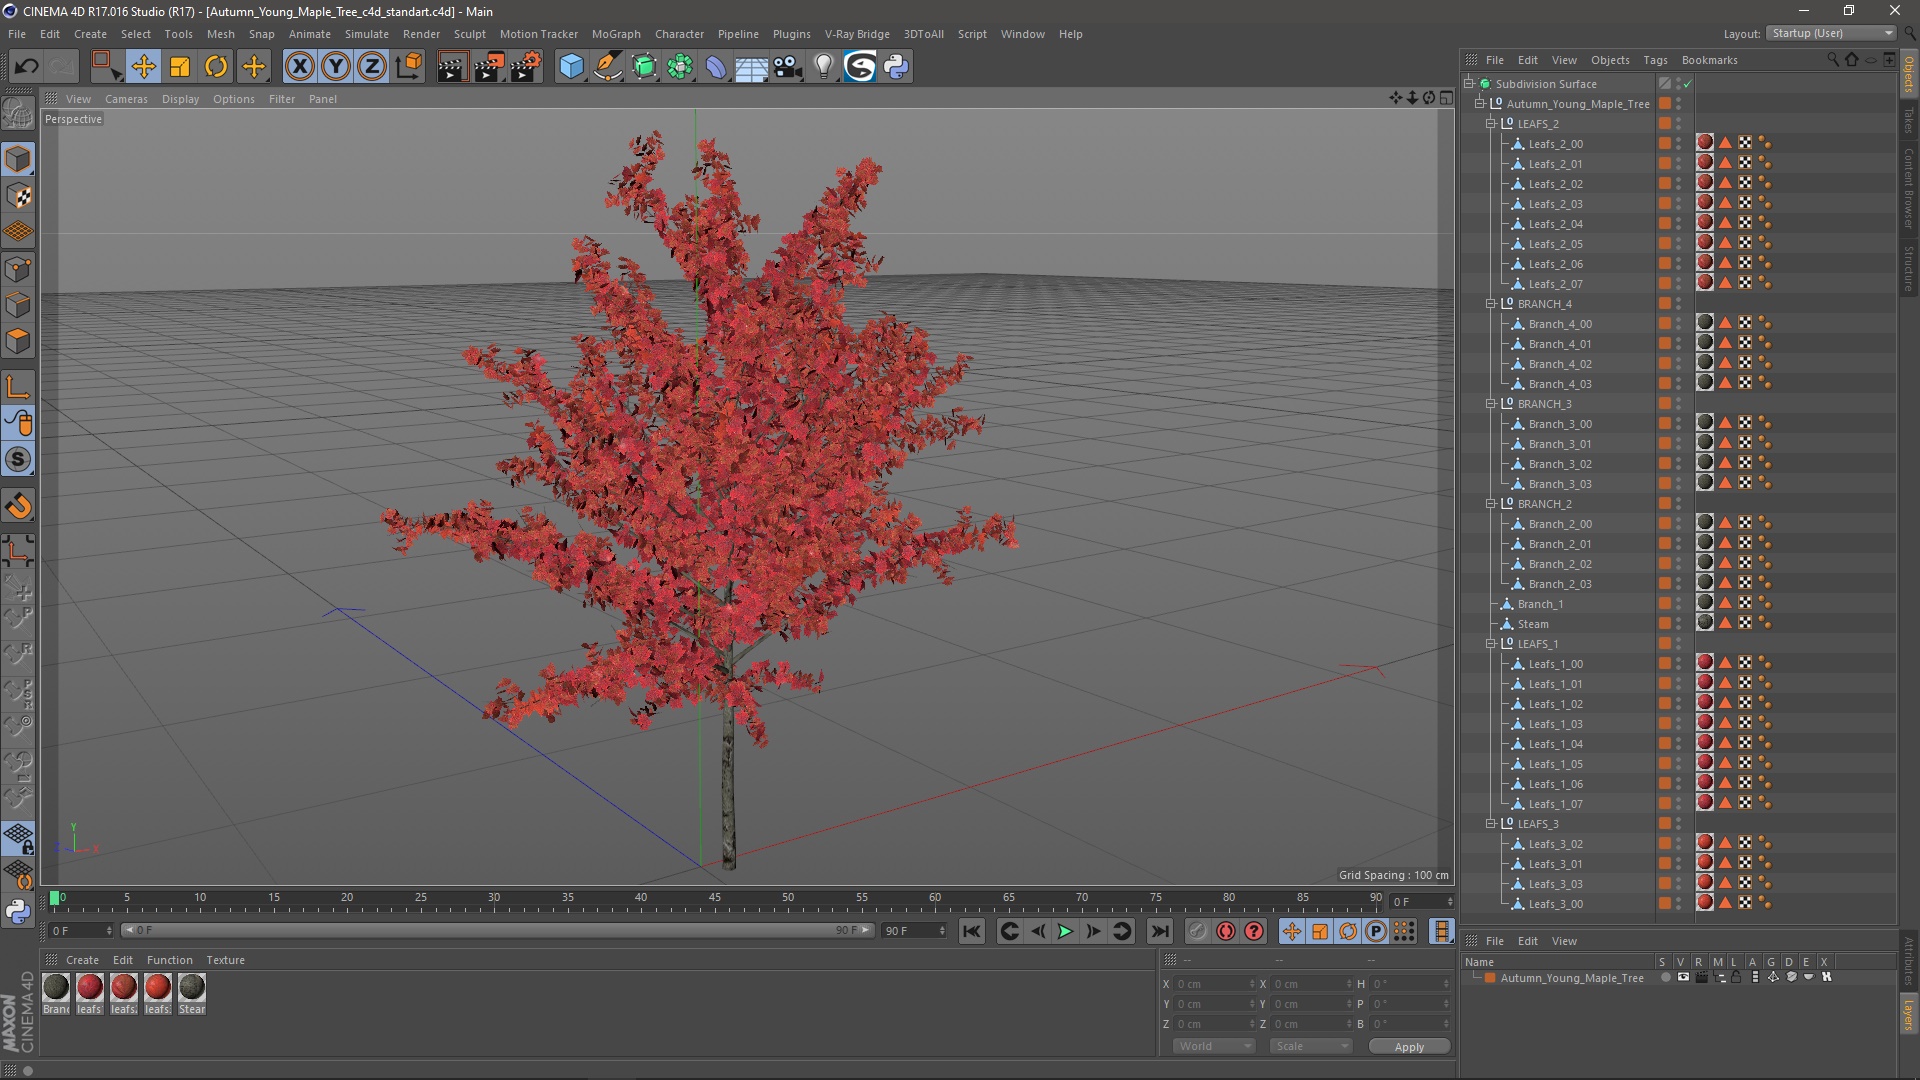Collapse the Autumn_Young_Maple_Tree hierarchy
The height and width of the screenshot is (1080, 1920).
[1480, 103]
